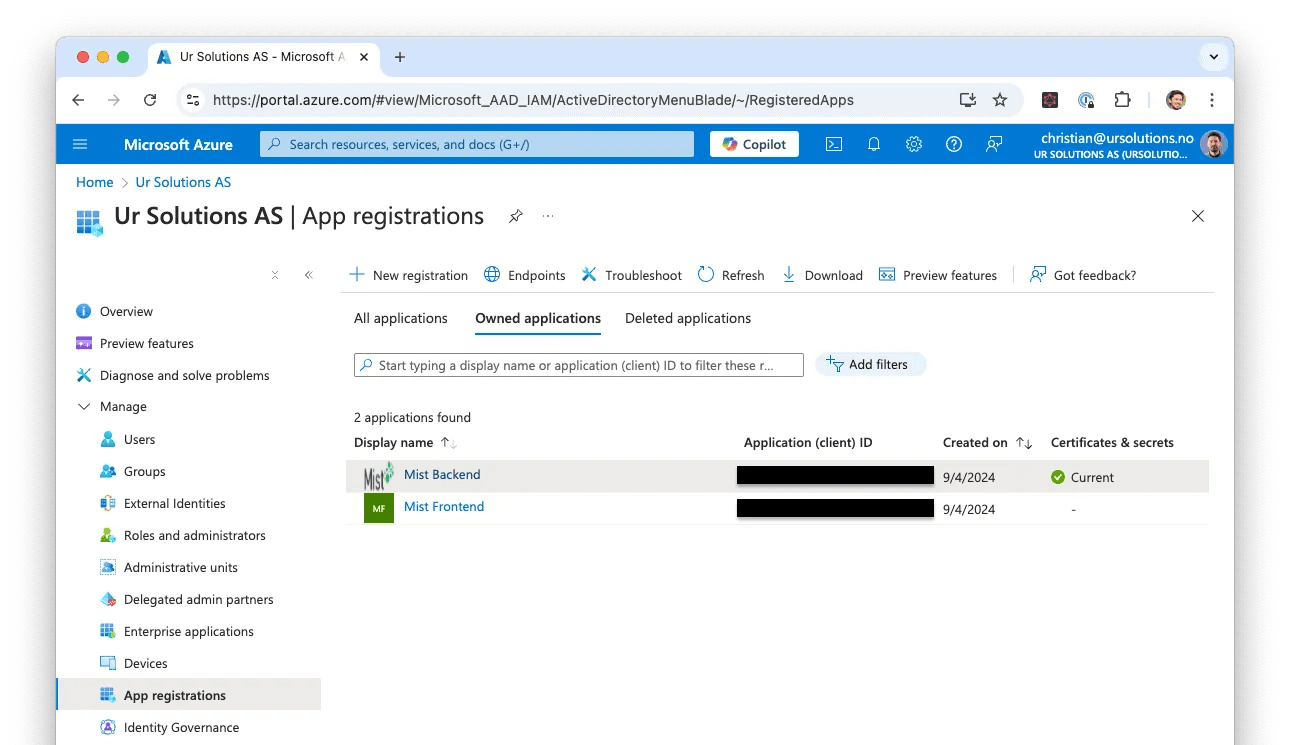Click New registration
Screen dimensions: 1290x745
click(408, 275)
